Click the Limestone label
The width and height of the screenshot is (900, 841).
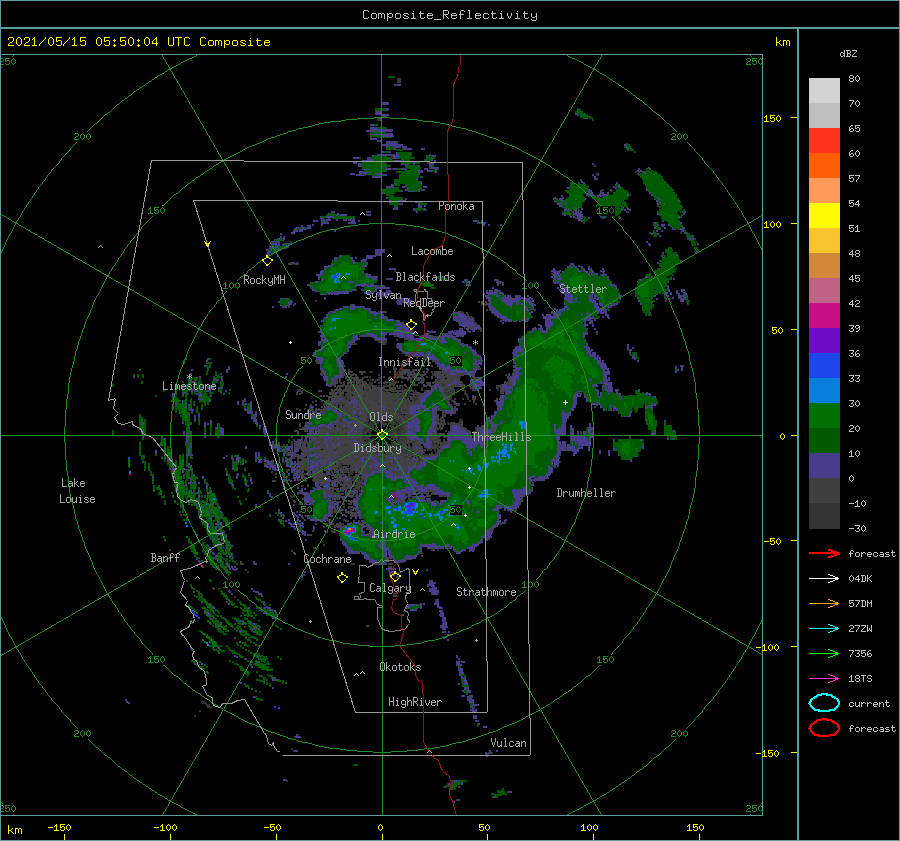click(x=189, y=386)
